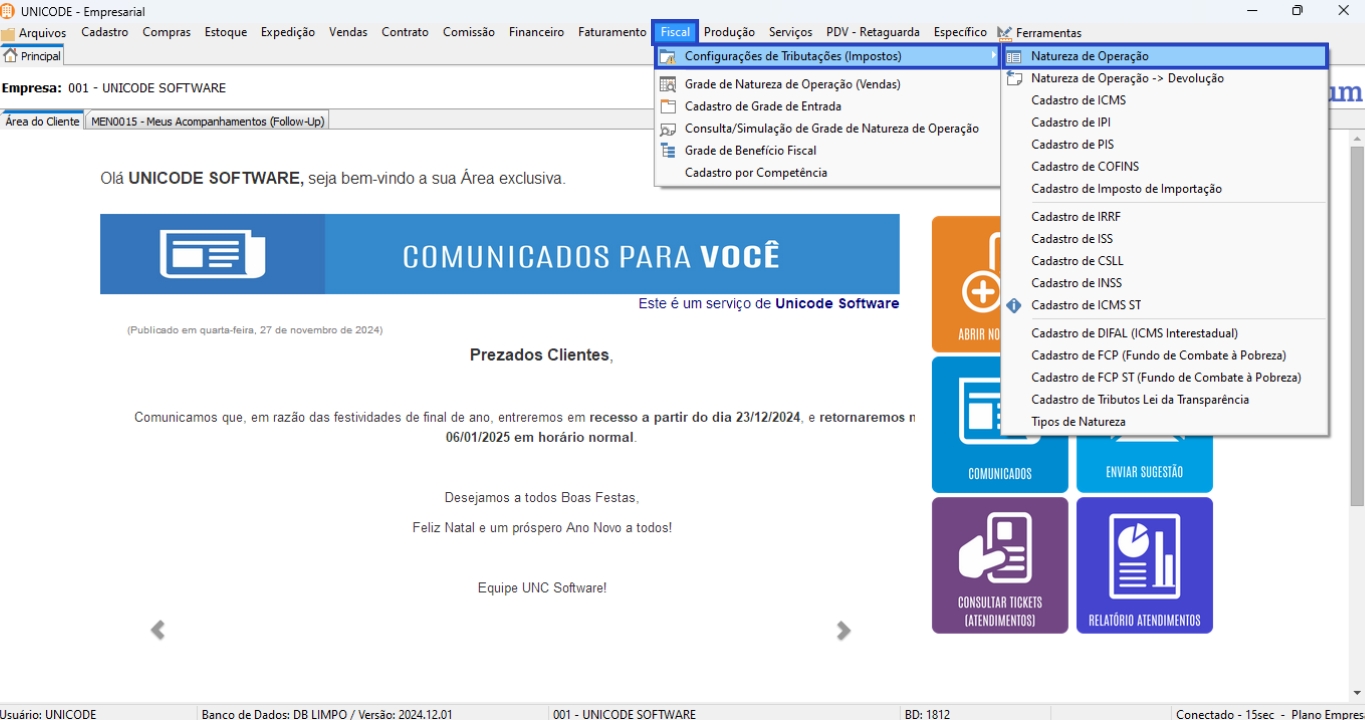This screenshot has height=720, width=1365.
Task: Open Consultar Tickets (Atendimentos) purple tile
Action: click(x=999, y=565)
